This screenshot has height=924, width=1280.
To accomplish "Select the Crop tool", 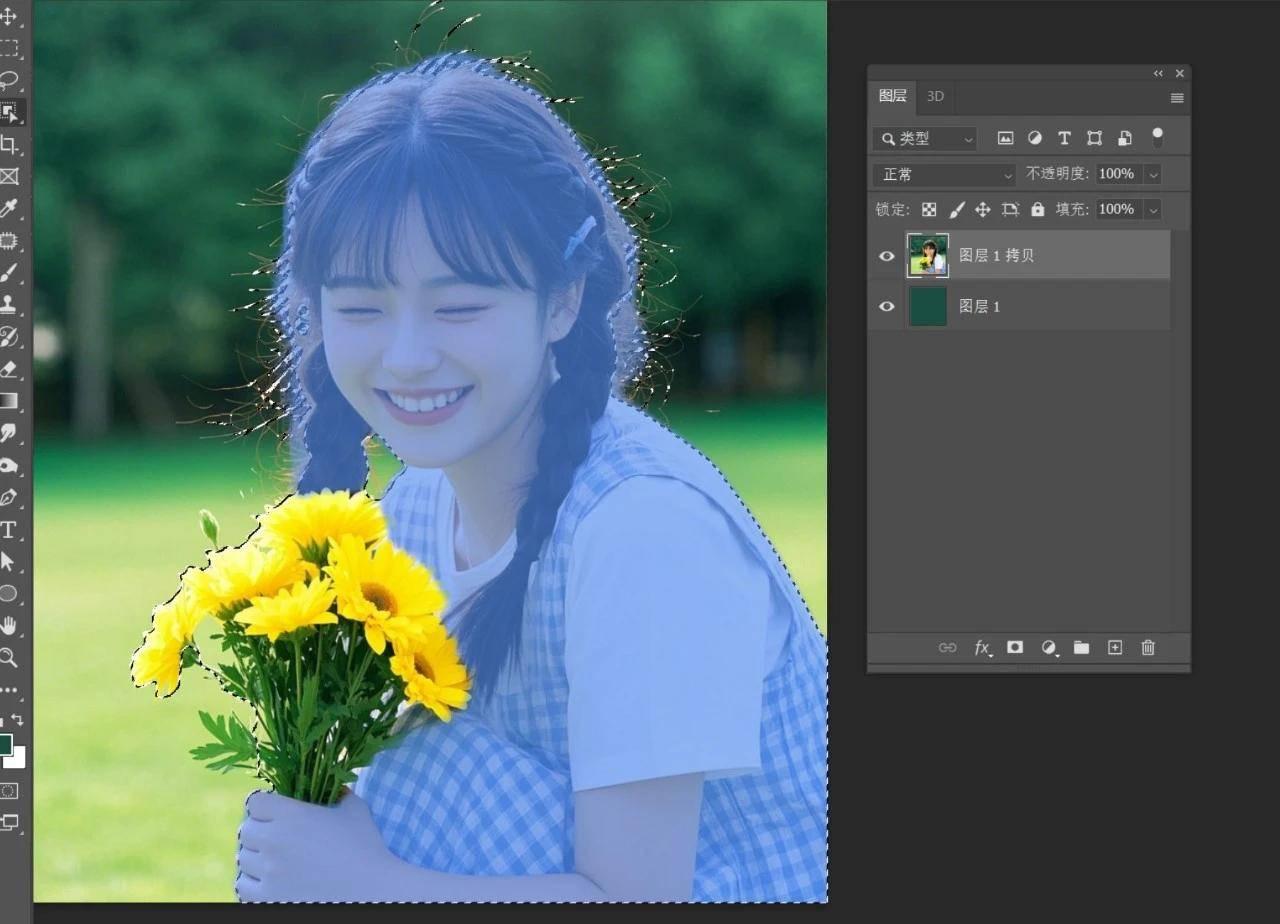I will tap(9, 145).
